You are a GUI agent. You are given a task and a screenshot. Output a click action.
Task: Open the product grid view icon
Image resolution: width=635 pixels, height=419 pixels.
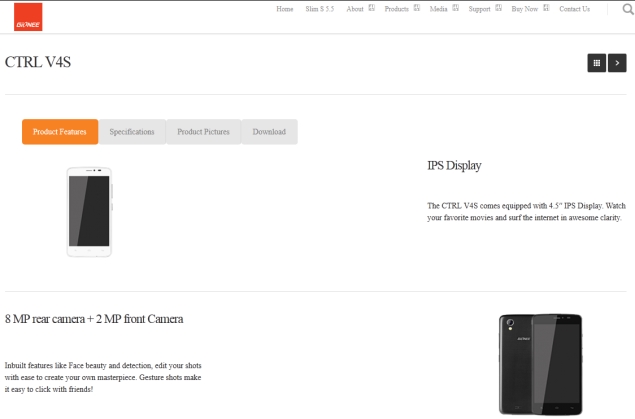(597, 63)
